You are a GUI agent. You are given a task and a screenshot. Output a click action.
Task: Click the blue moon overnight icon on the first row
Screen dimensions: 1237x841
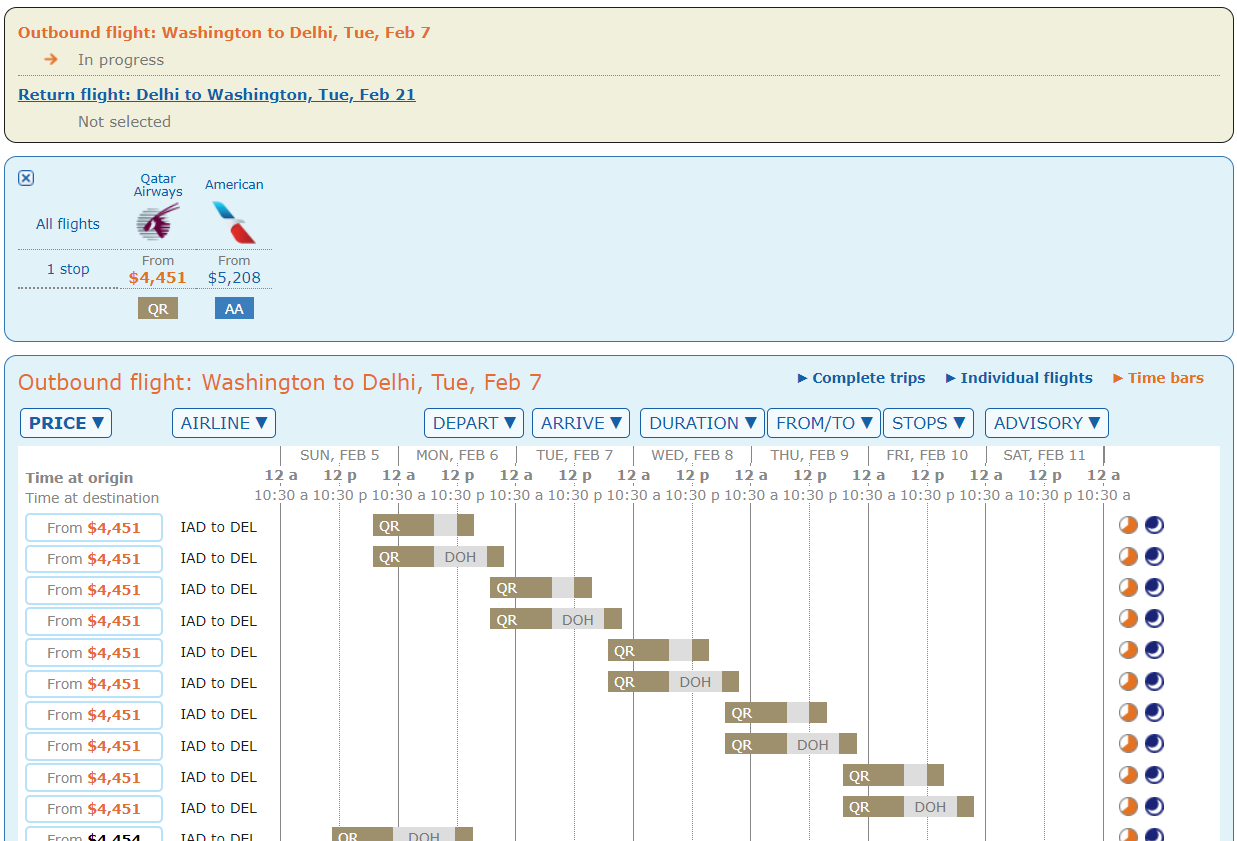tap(1154, 526)
